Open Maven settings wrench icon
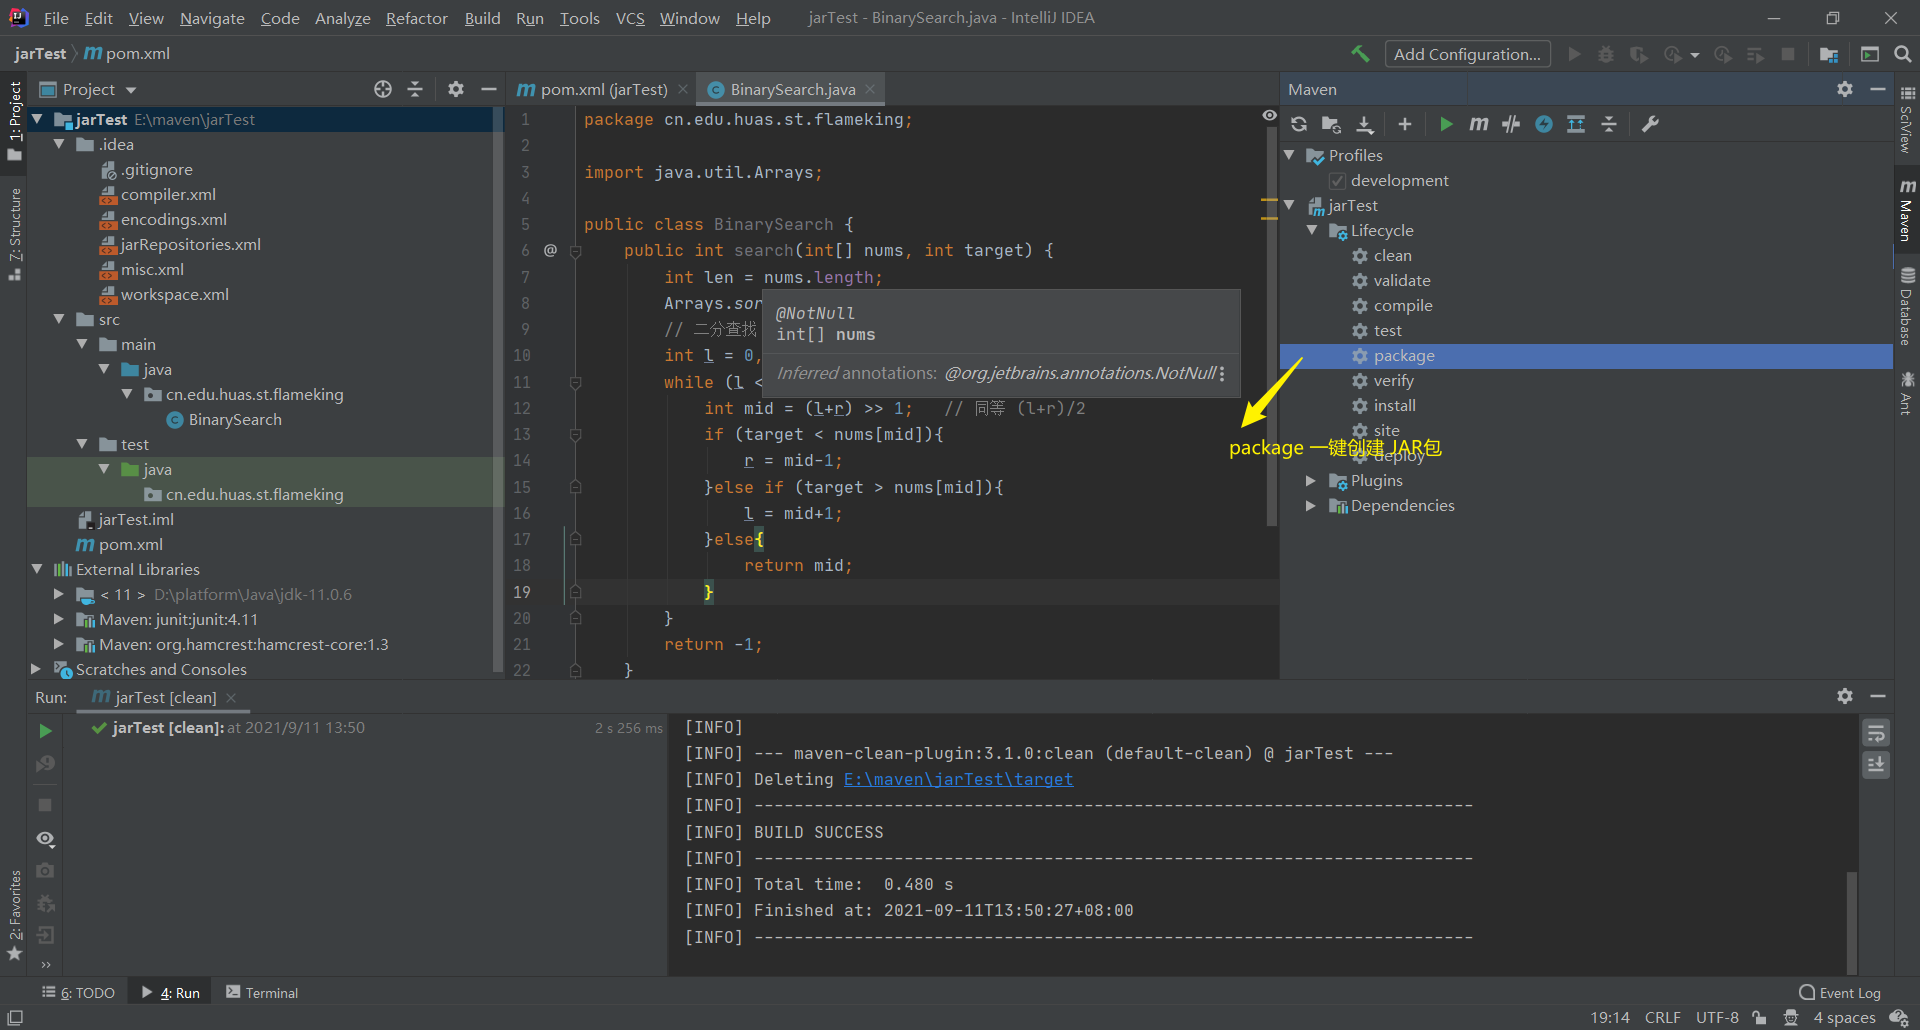Viewport: 1920px width, 1030px height. tap(1651, 124)
